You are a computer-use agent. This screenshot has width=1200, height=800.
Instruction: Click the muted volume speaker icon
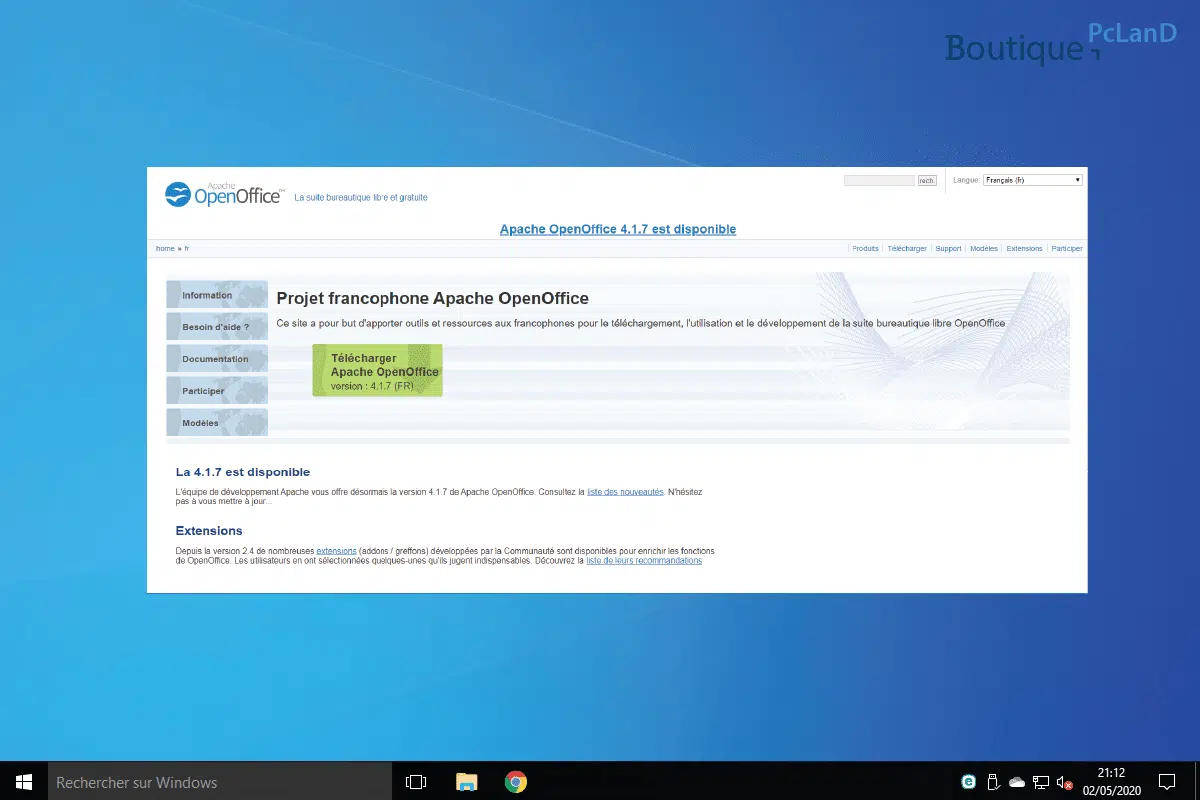tap(1065, 782)
